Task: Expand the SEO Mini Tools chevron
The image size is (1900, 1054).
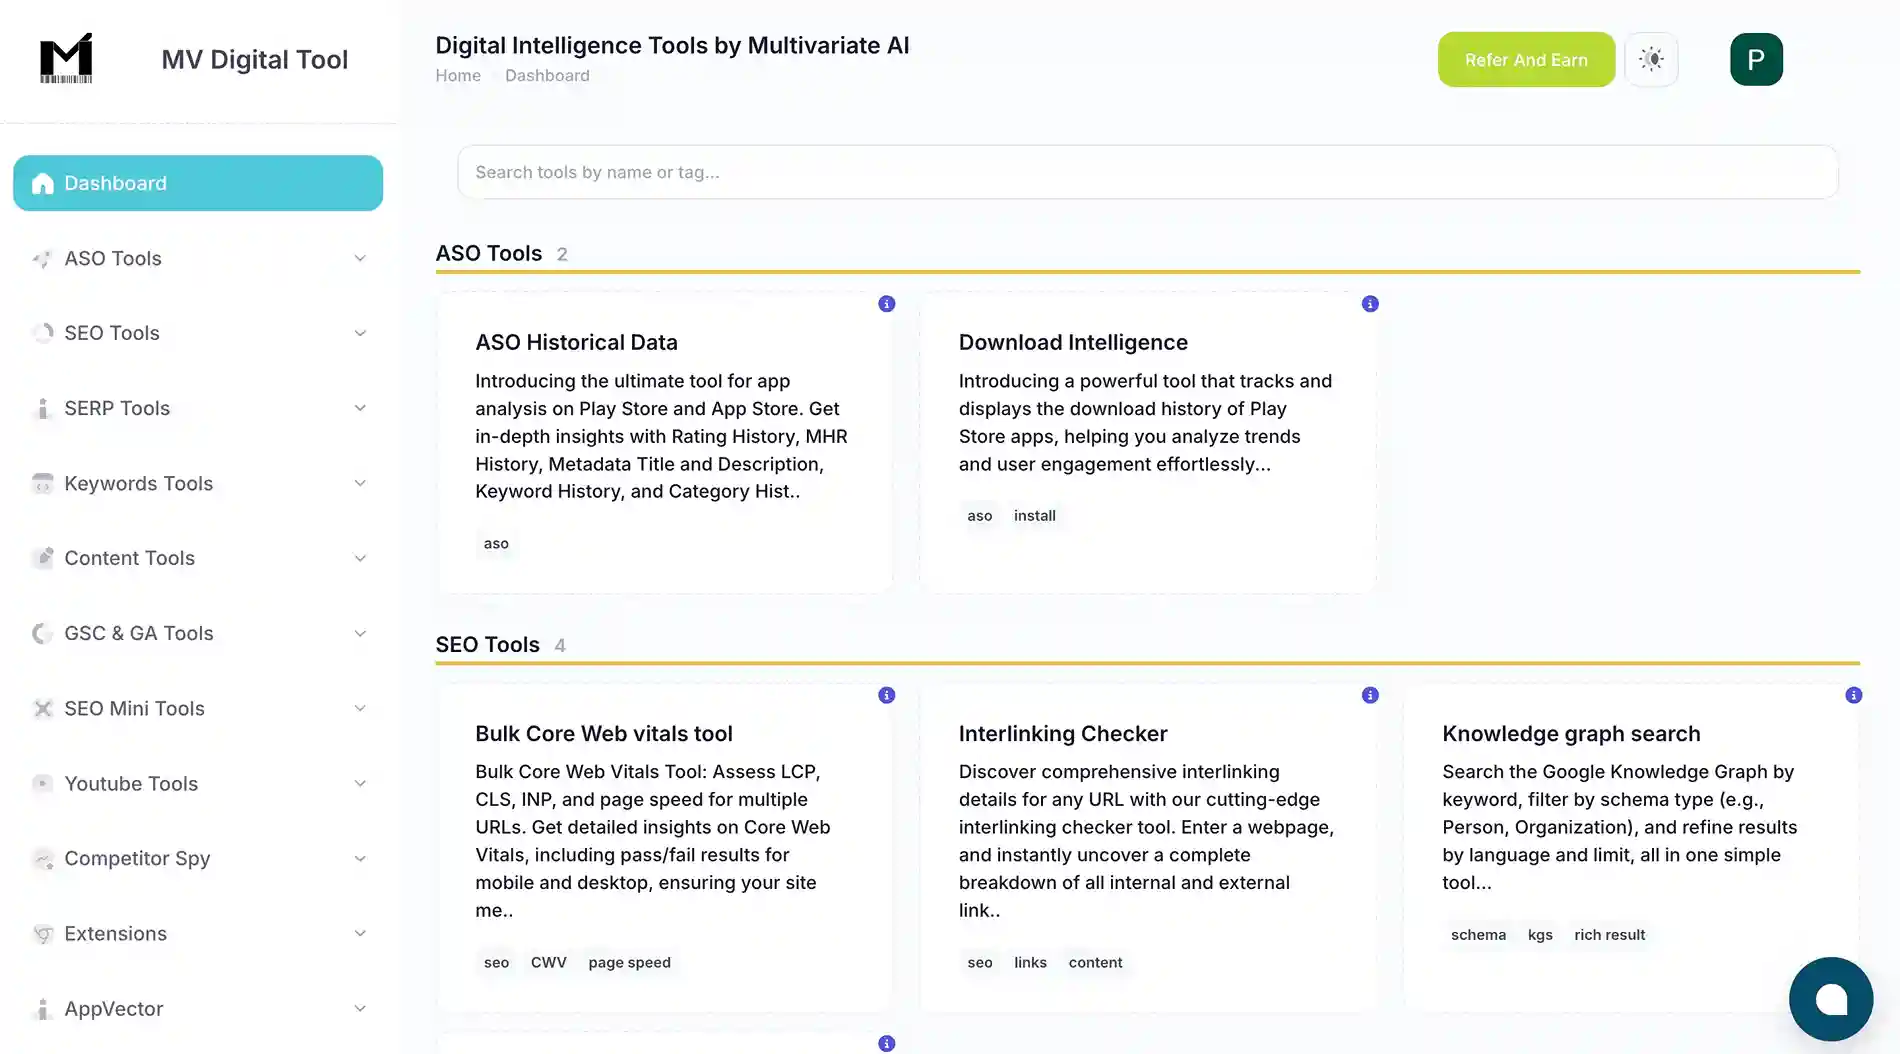Action: point(360,709)
